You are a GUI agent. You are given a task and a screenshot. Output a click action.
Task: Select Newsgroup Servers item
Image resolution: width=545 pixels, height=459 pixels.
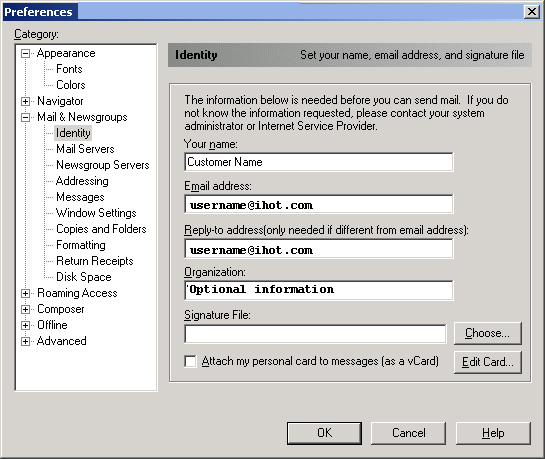coord(103,165)
